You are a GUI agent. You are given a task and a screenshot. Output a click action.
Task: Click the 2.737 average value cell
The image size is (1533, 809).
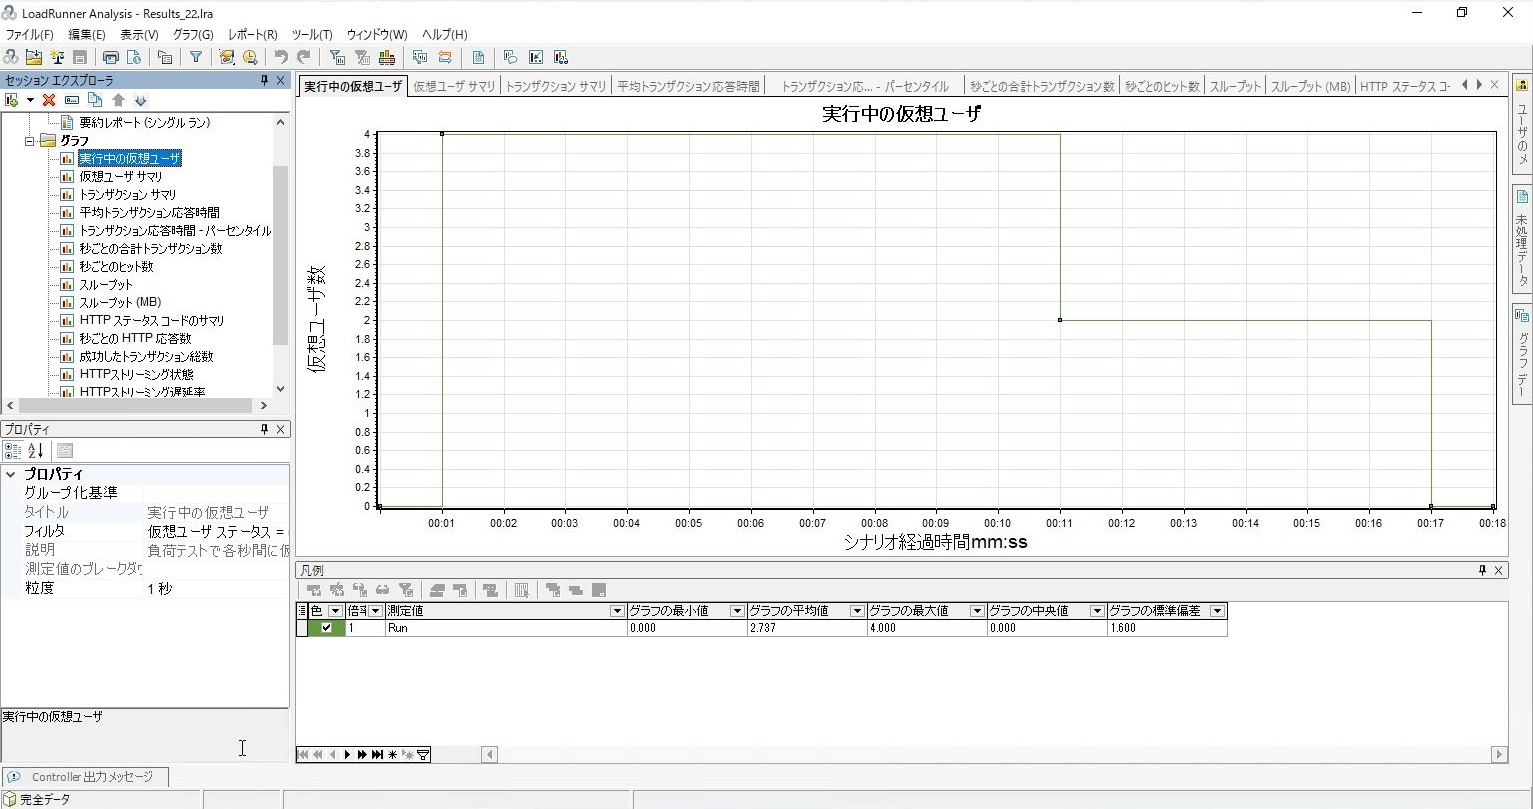point(806,628)
